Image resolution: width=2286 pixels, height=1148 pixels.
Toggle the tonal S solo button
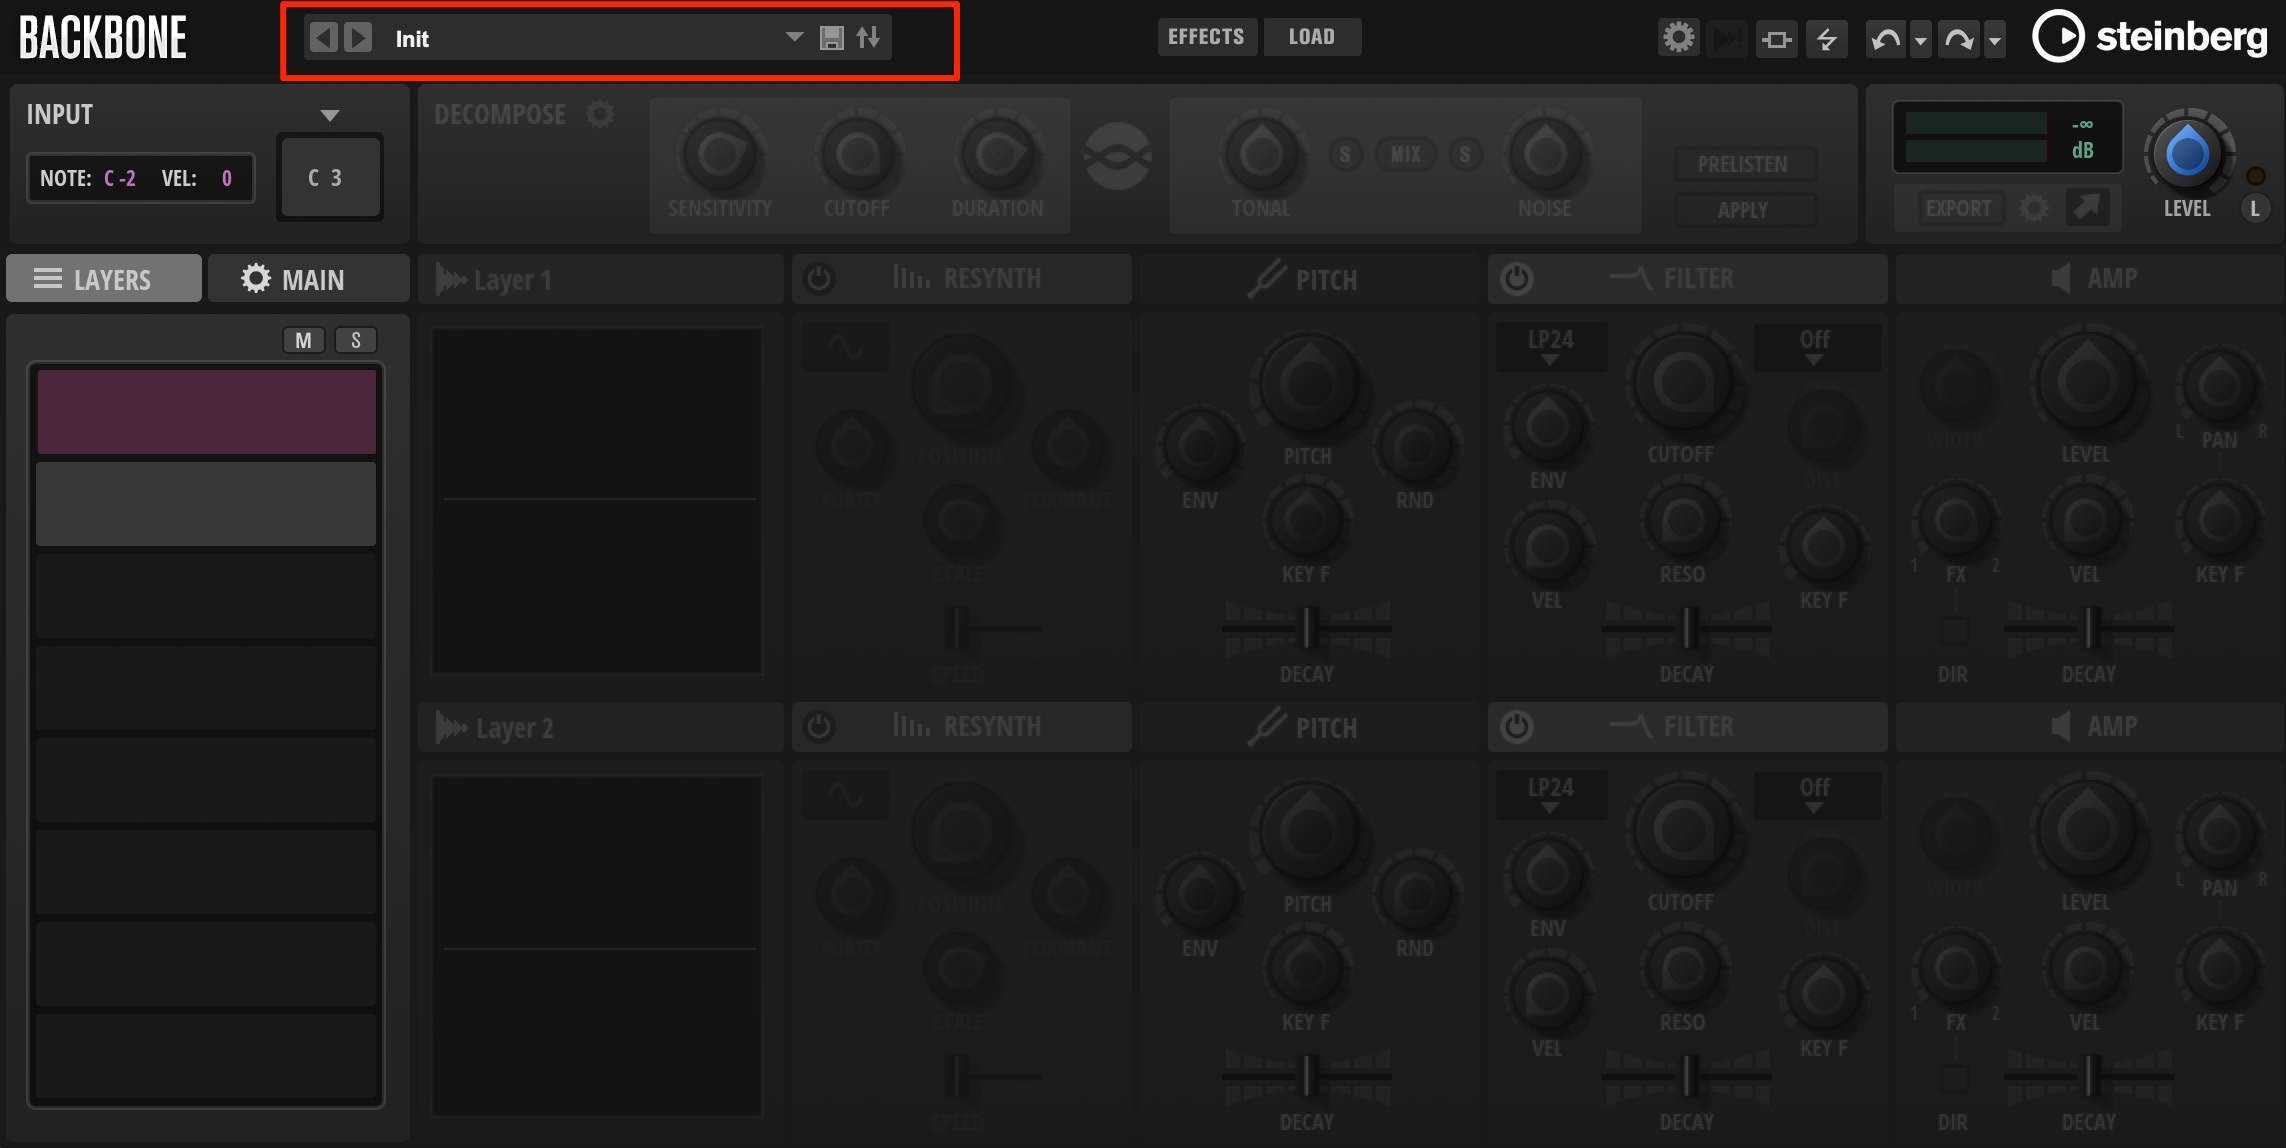1345,154
